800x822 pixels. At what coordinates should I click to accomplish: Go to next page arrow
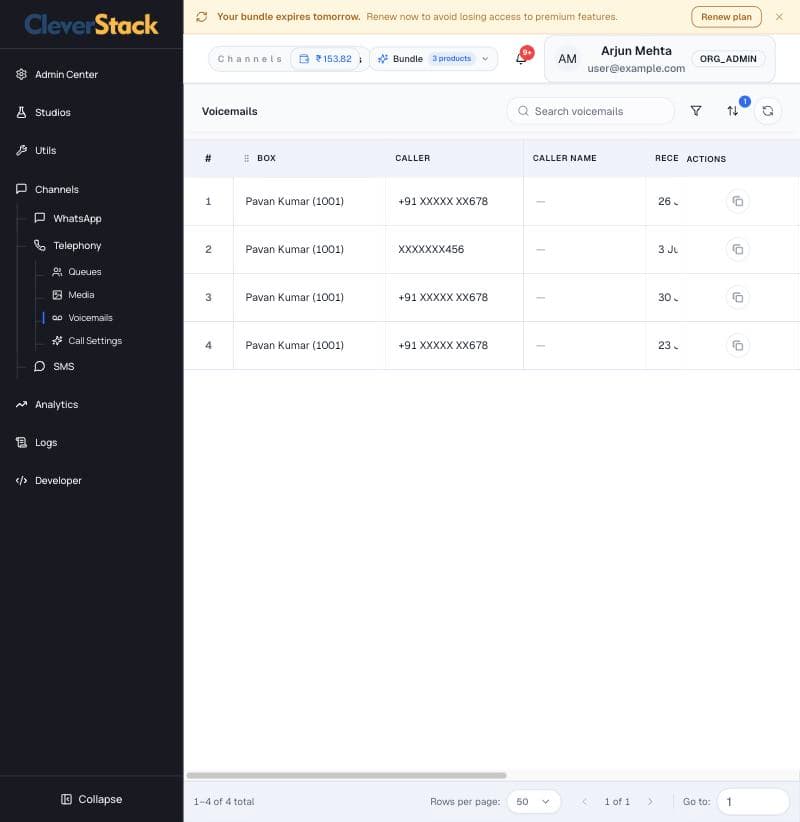tap(650, 802)
